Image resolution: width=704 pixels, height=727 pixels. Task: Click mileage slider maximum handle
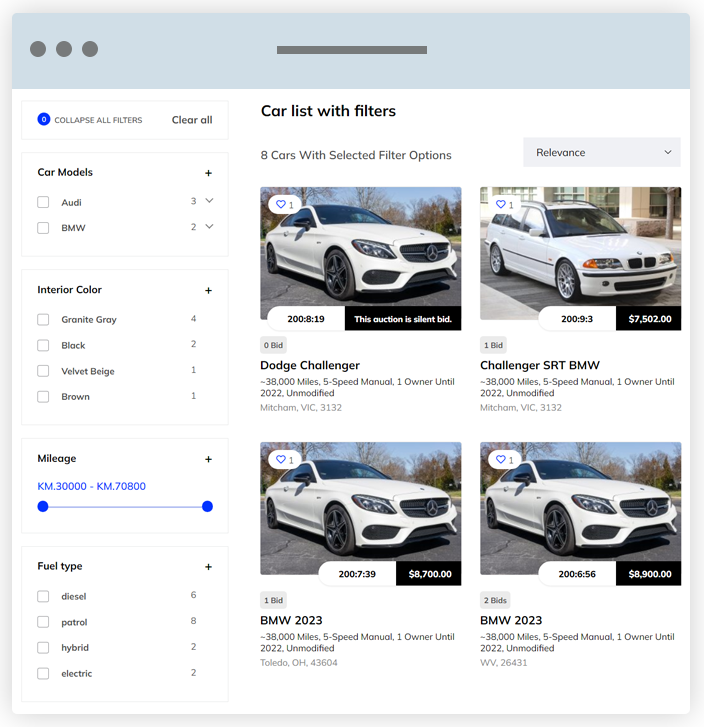207,506
